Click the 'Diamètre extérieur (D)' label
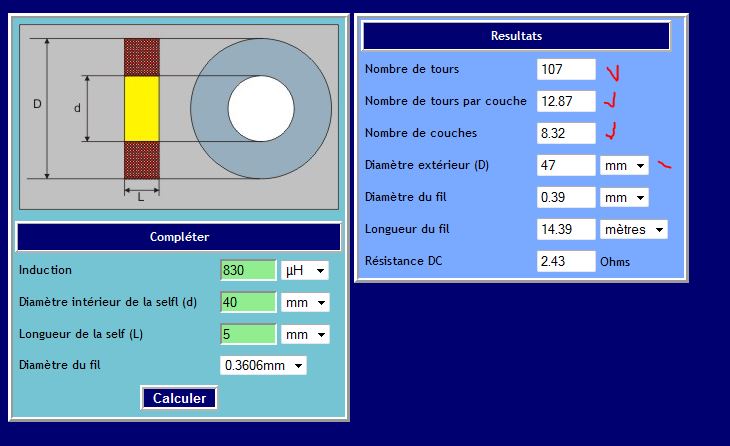The width and height of the screenshot is (730, 446). [x=426, y=165]
